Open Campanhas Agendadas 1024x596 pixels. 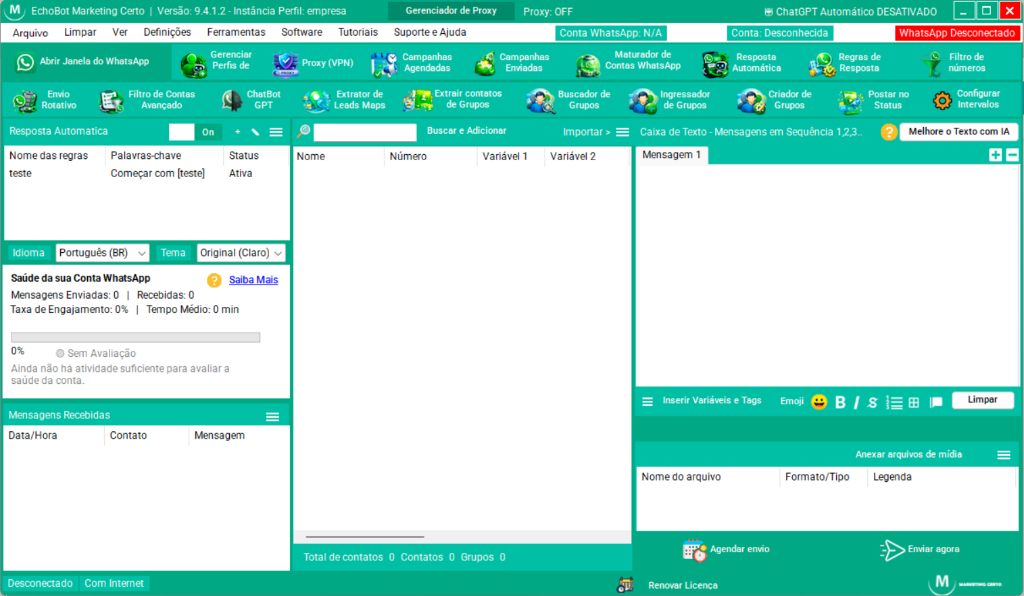point(411,63)
